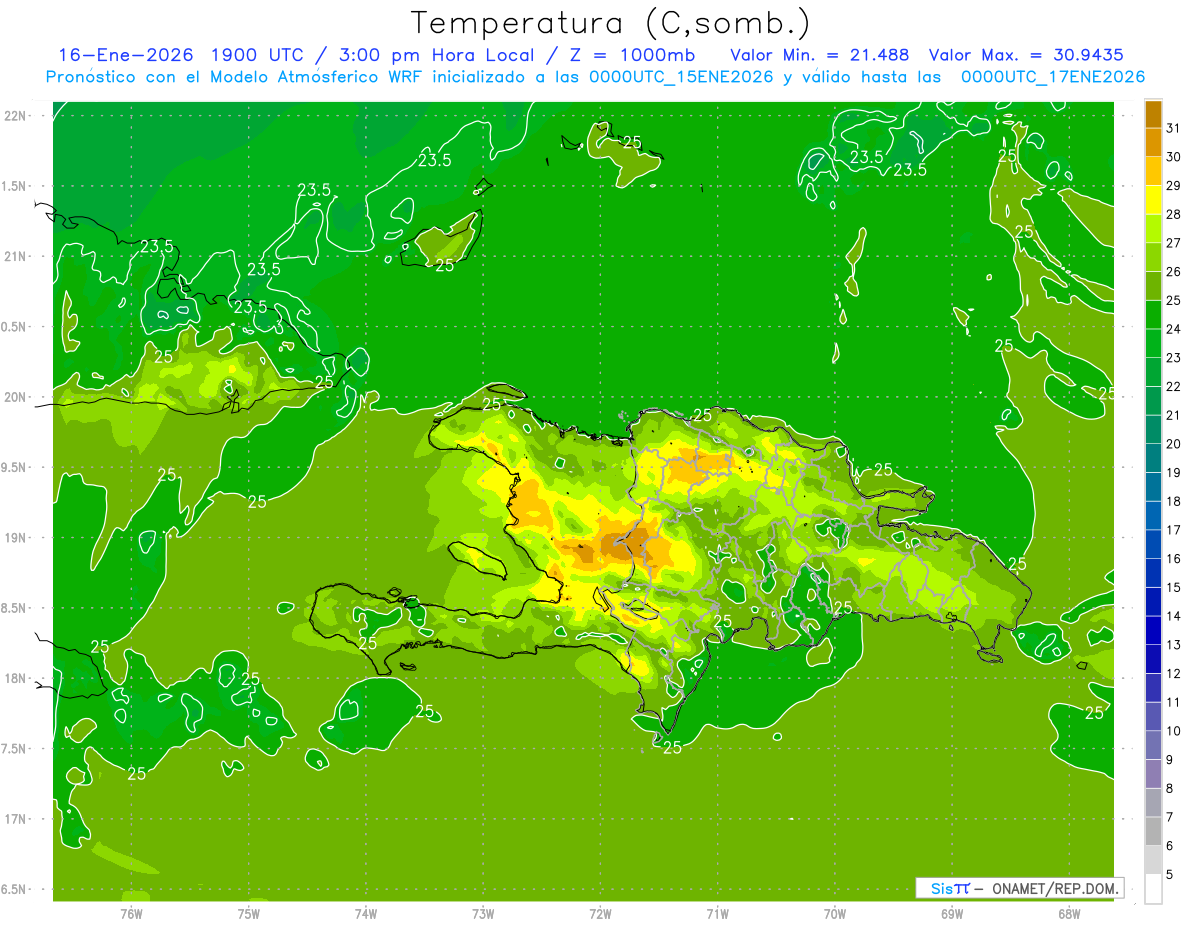Click the longitude axis label "69W"
1200x927 pixels.
(952, 913)
